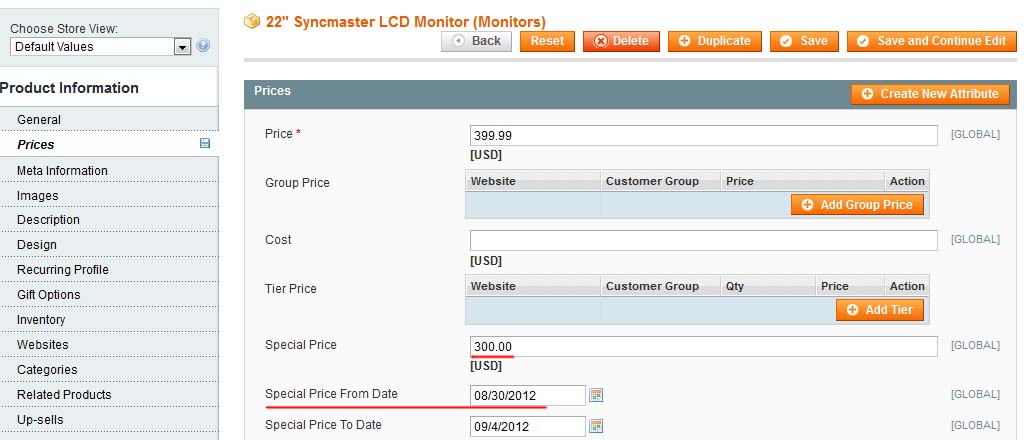Click the Special Price From Date field
This screenshot has height=440, width=1024.
[528, 396]
